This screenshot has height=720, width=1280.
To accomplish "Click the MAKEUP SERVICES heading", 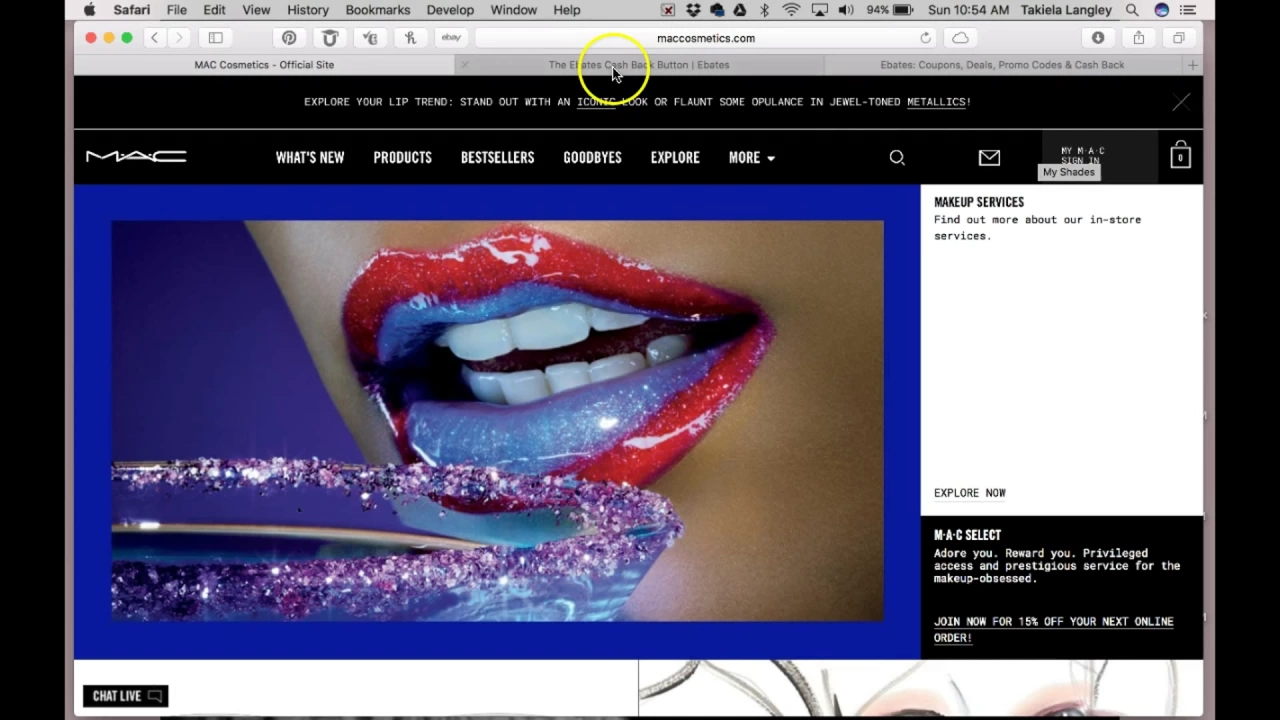I will click(x=979, y=202).
